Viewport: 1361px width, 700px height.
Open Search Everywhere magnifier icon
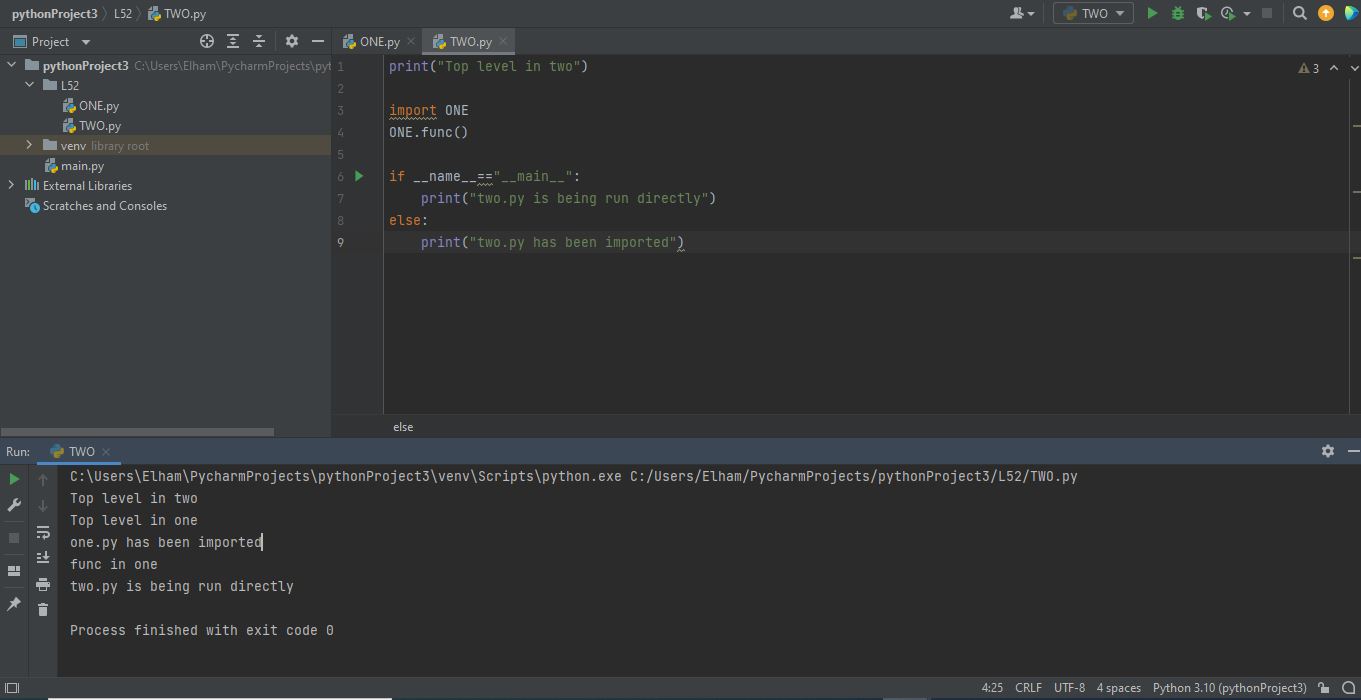[x=1299, y=13]
